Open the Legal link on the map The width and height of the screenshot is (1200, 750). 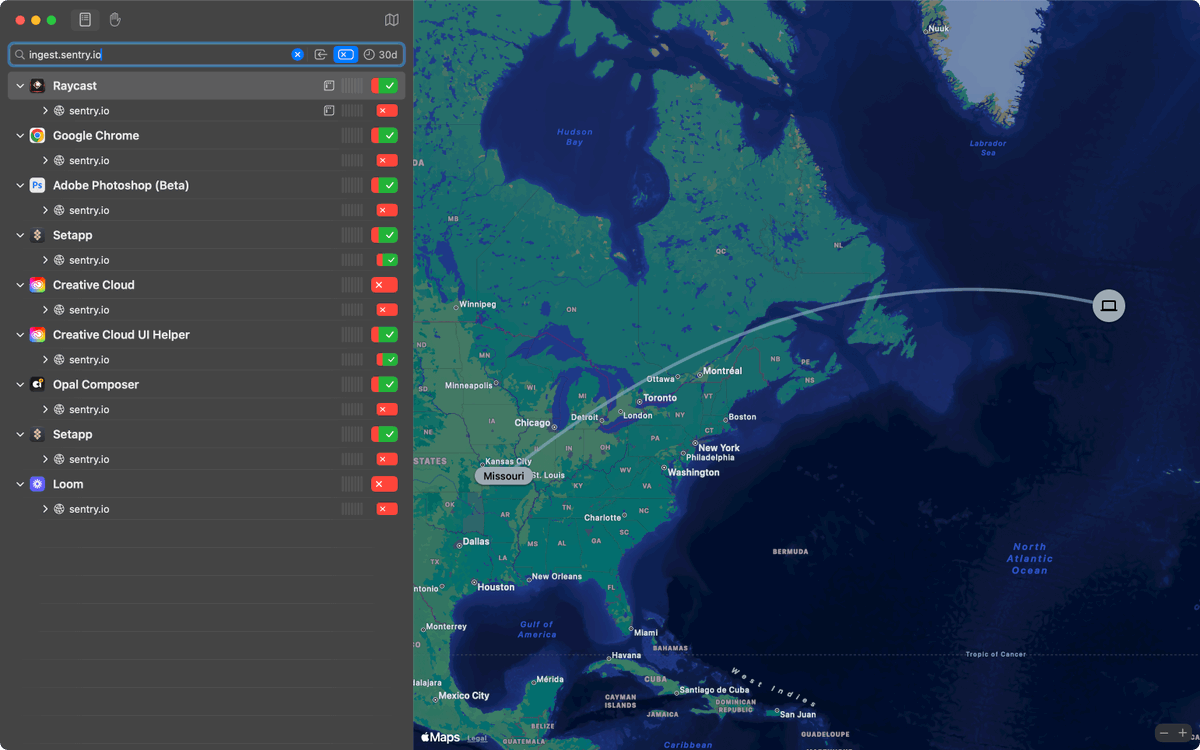(477, 738)
